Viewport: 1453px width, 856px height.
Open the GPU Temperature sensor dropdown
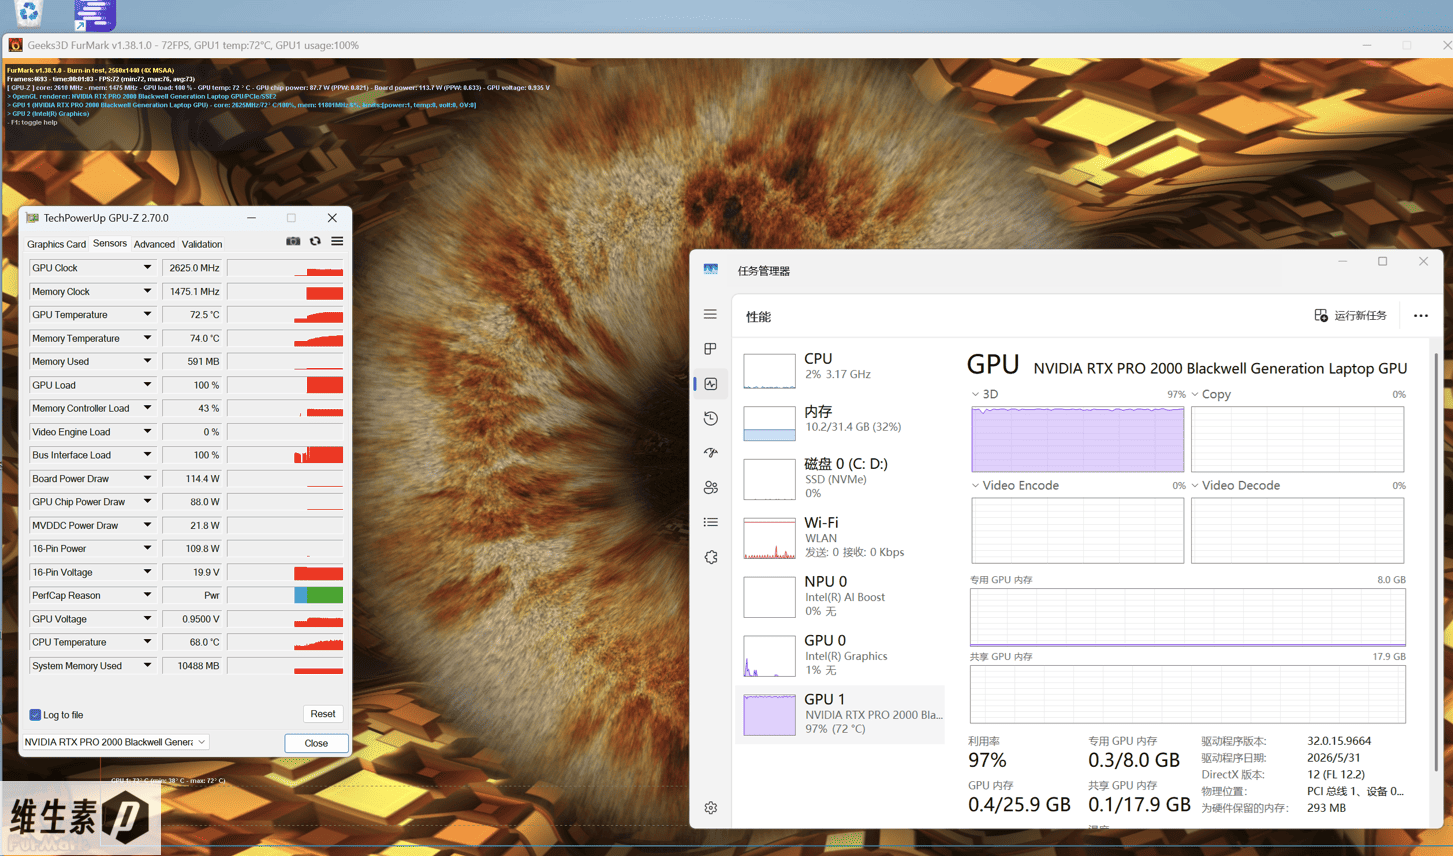tap(147, 315)
